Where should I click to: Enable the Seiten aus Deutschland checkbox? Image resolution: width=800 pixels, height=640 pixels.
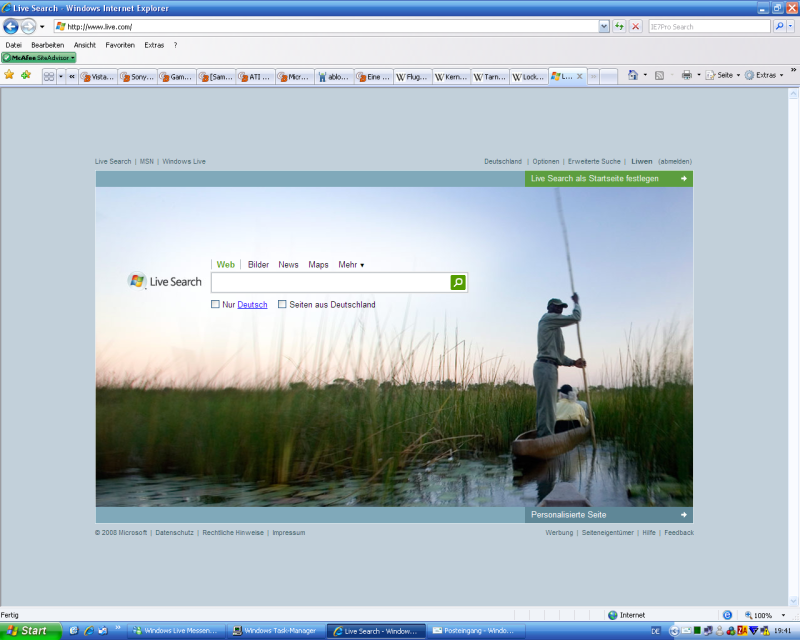[282, 304]
